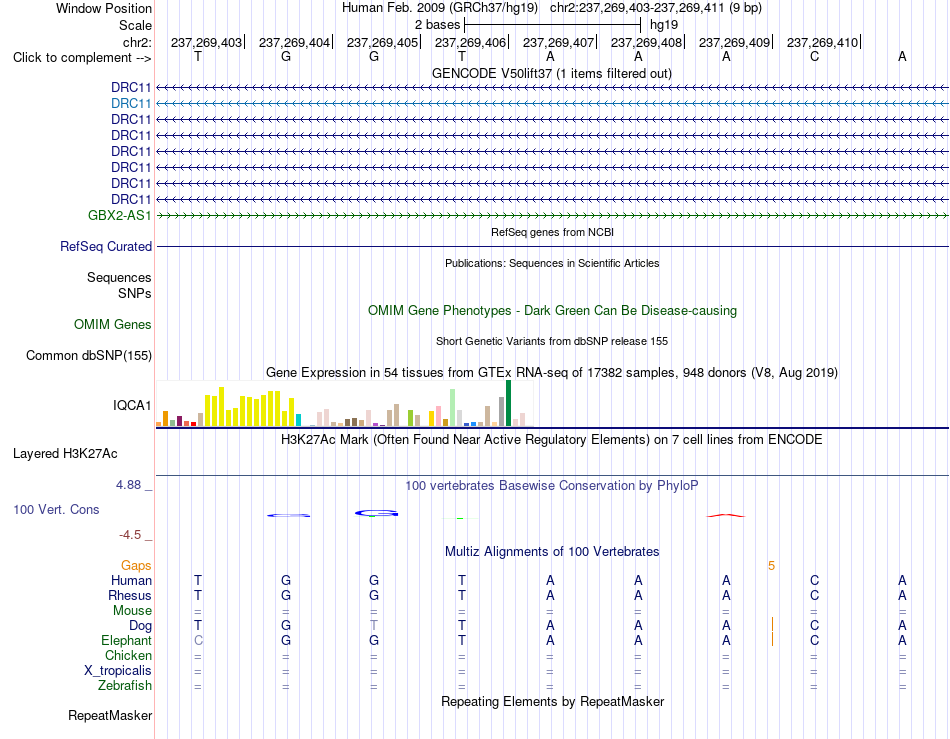
Task: Click the orange insertion bar in Elephant row
Action: point(772,639)
